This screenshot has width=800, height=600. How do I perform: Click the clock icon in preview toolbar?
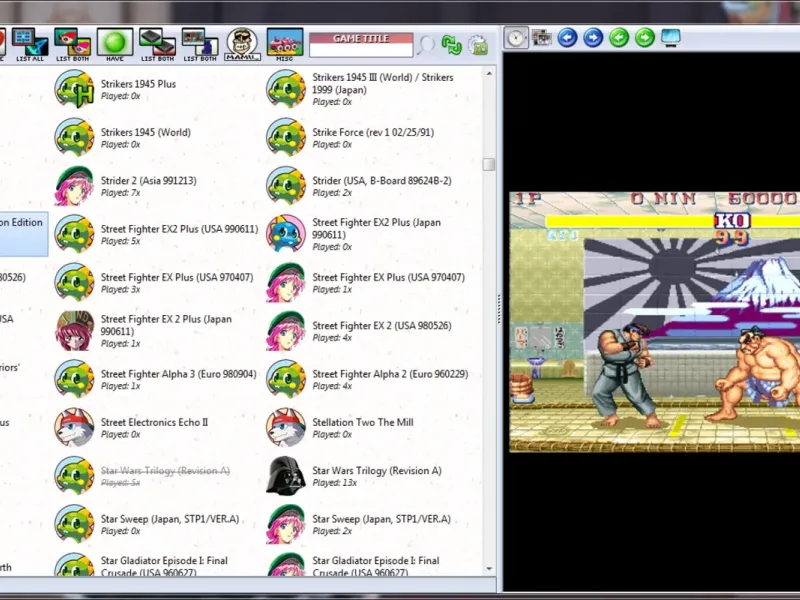pos(516,38)
